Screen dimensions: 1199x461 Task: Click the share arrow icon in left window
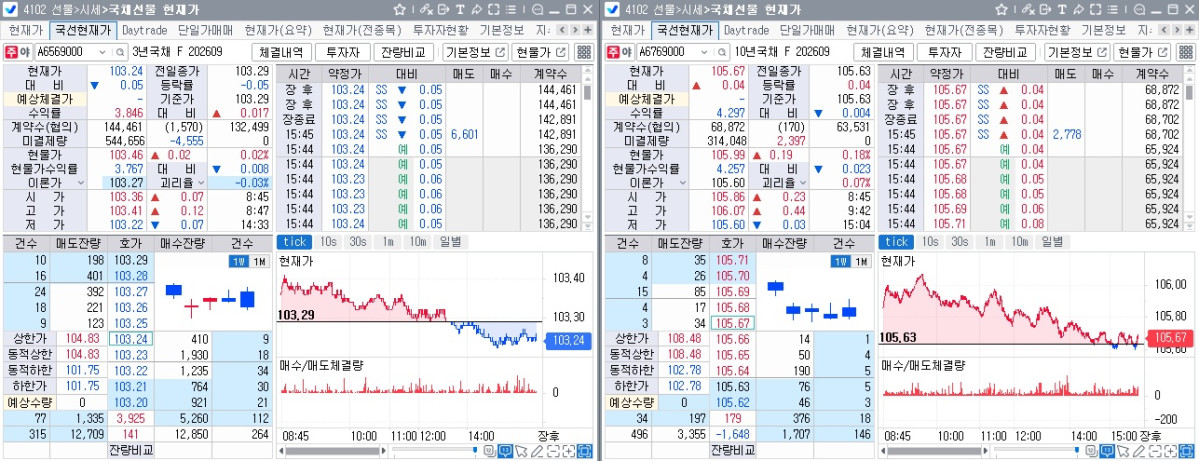476,10
